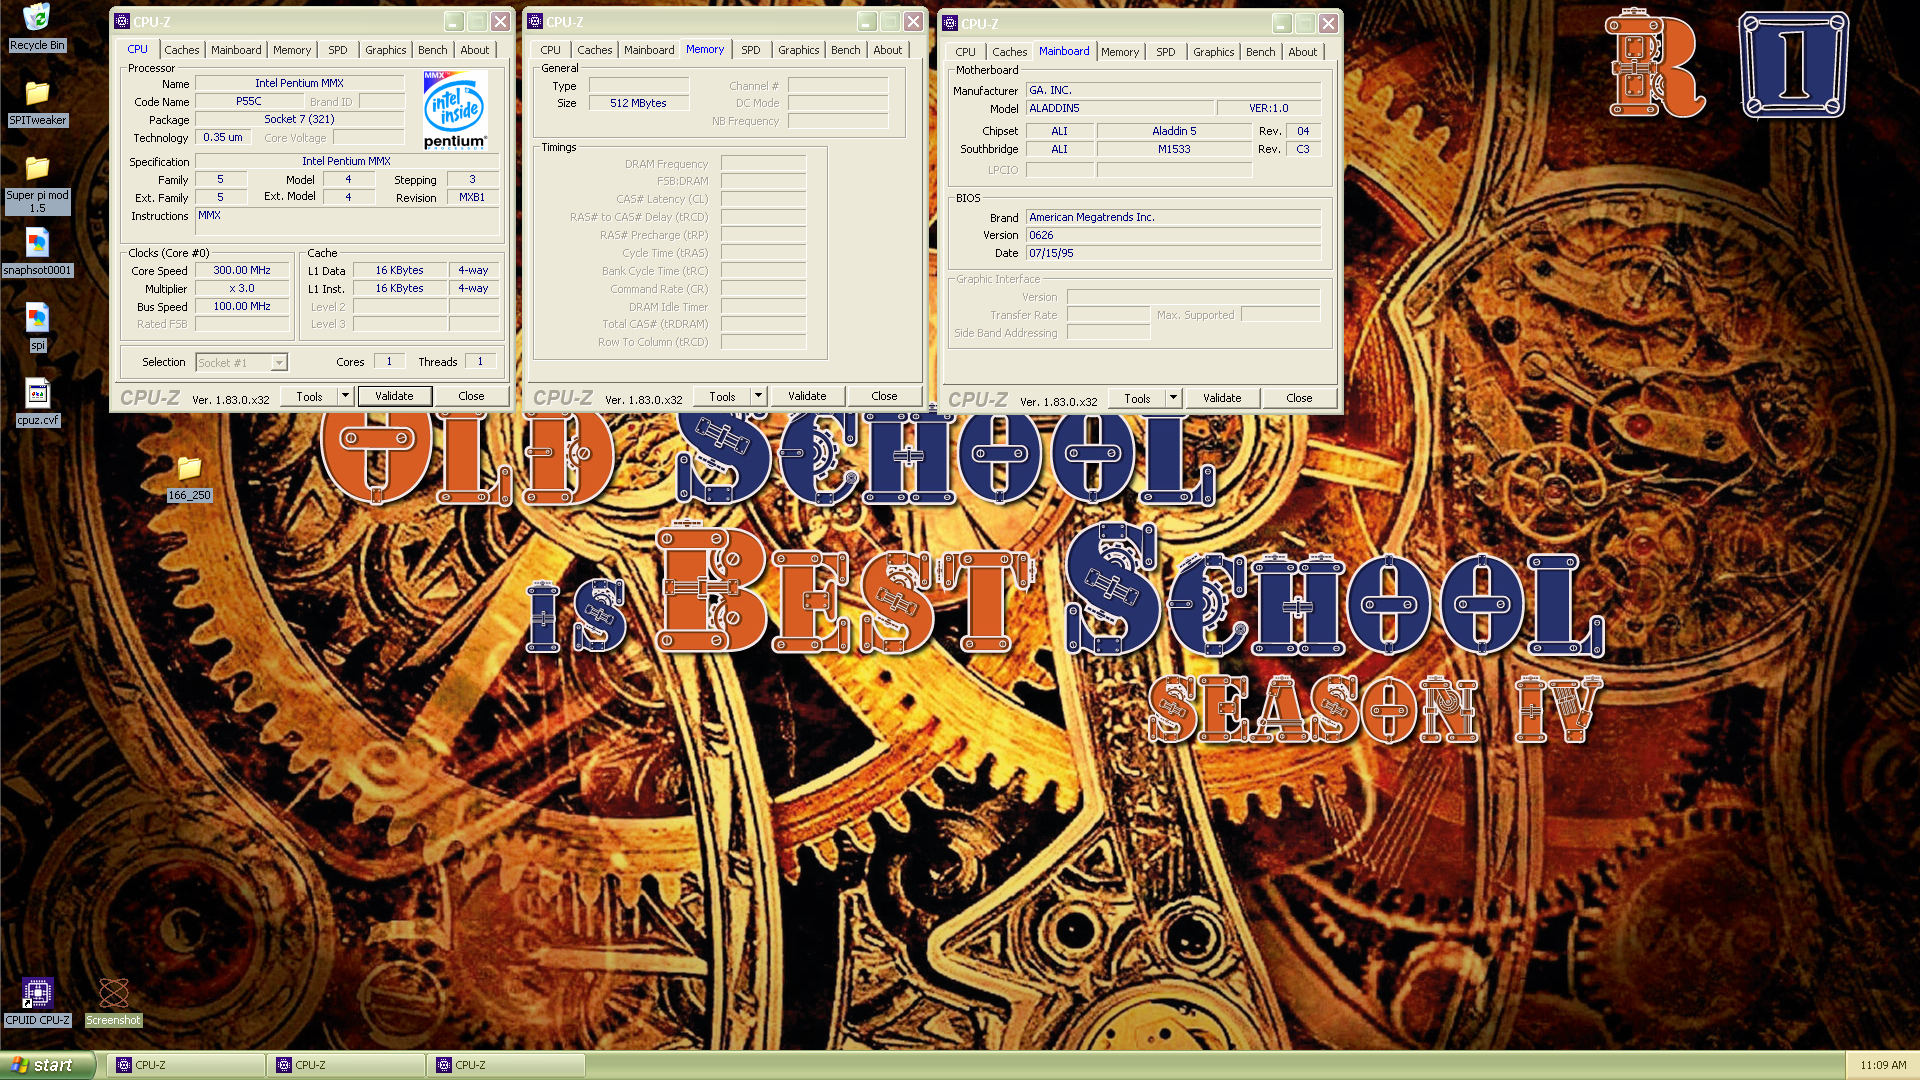Click Bus Speed value 100.00 MHz
Image resolution: width=1920 pixels, height=1080 pixels.
[x=242, y=306]
